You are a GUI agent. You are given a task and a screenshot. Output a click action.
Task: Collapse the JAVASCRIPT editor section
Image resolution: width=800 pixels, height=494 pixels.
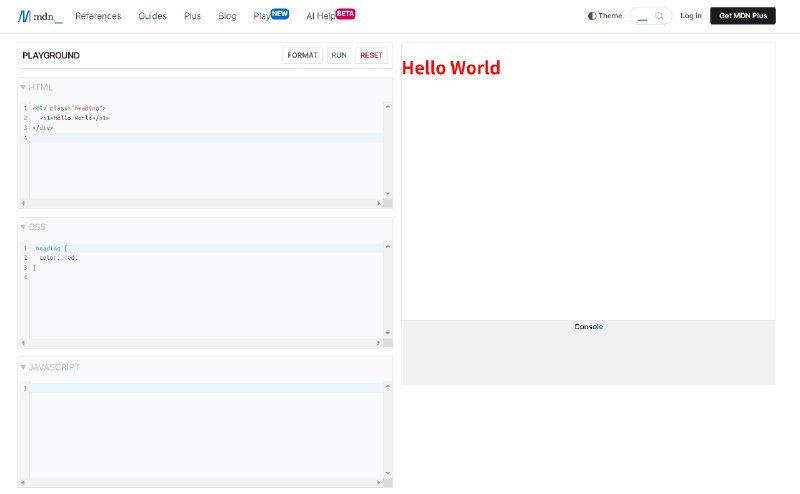click(23, 368)
